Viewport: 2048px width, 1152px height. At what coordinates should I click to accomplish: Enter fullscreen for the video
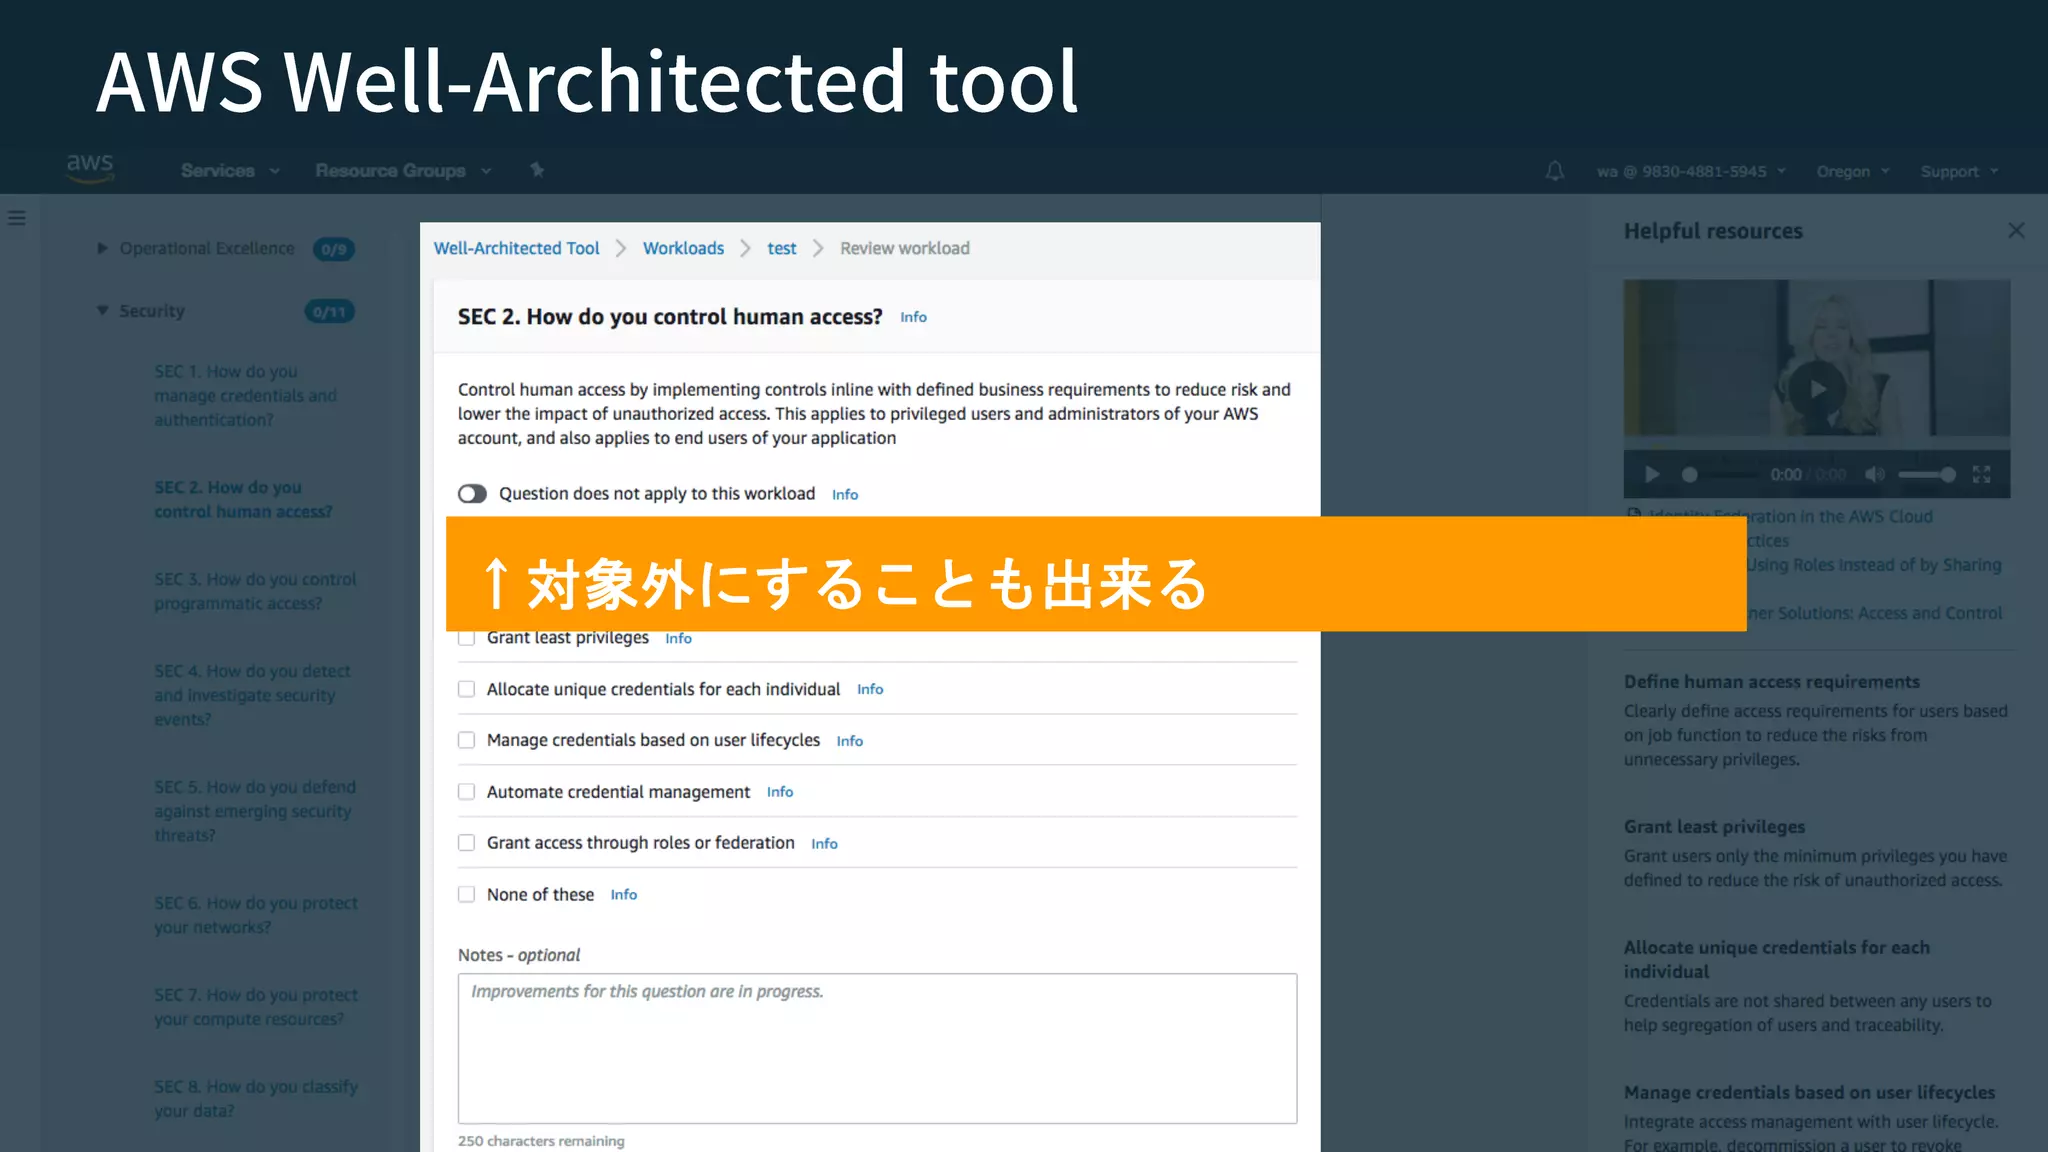(1981, 474)
